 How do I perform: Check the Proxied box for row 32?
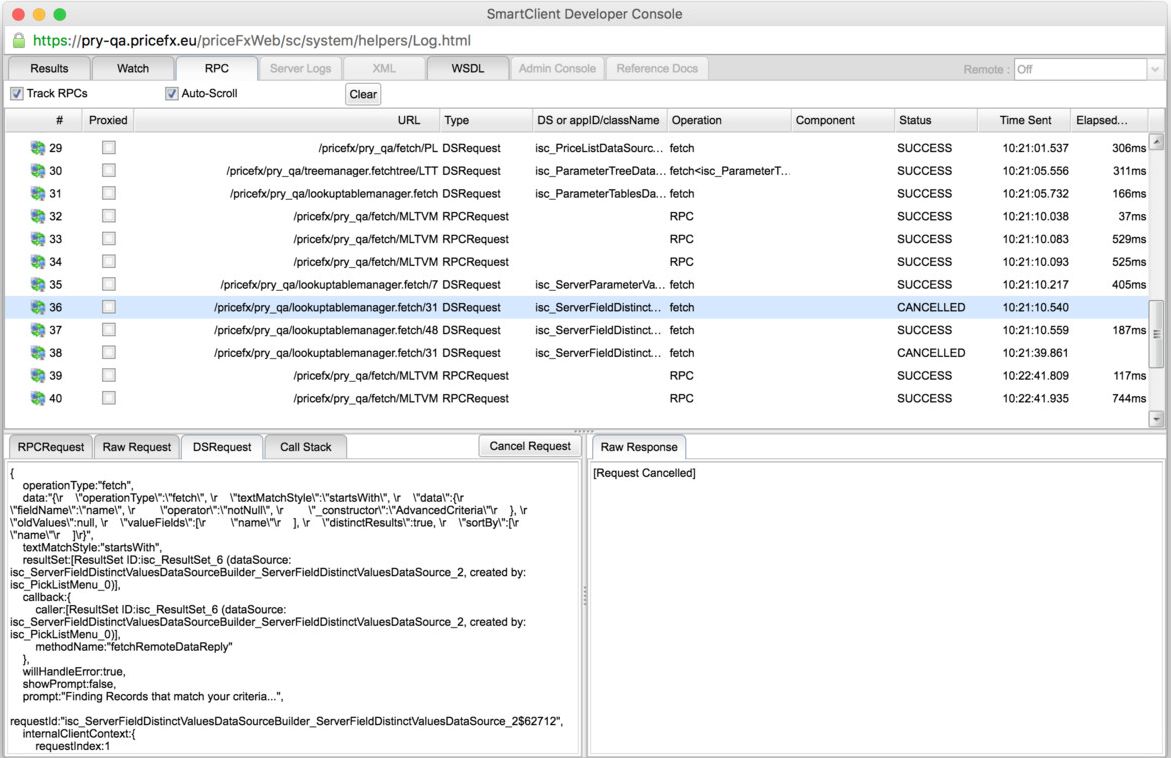109,216
